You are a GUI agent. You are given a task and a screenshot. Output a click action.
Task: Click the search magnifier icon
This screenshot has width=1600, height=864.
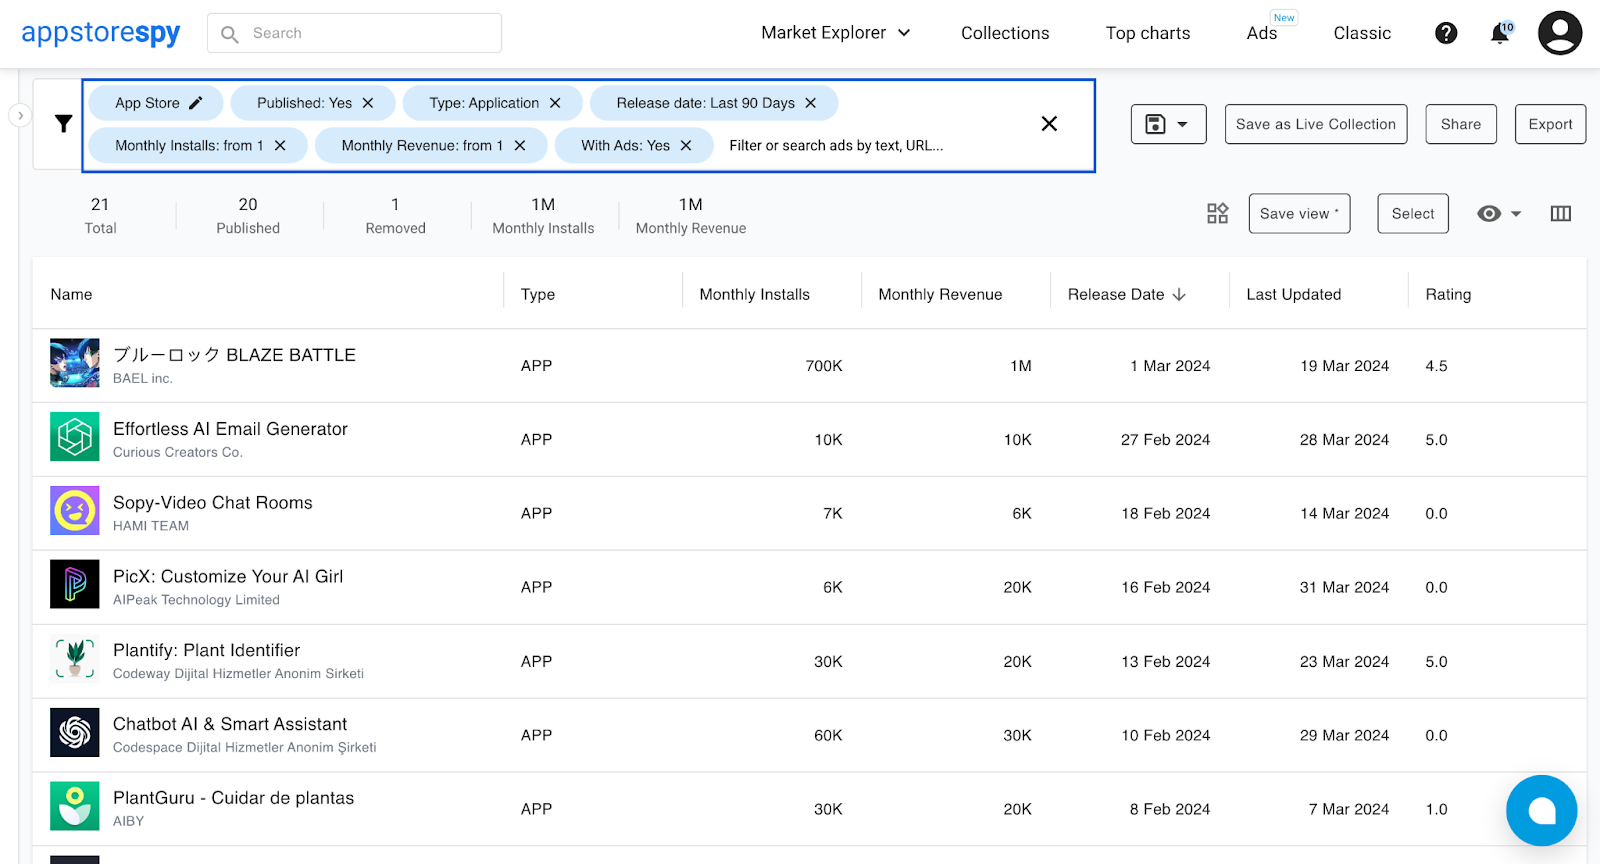(230, 34)
